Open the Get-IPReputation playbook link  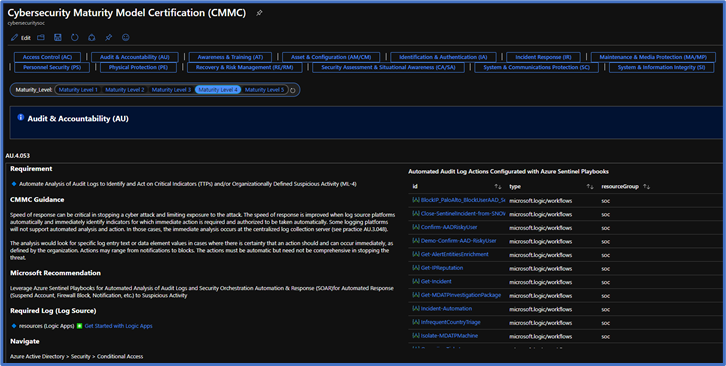click(x=442, y=268)
